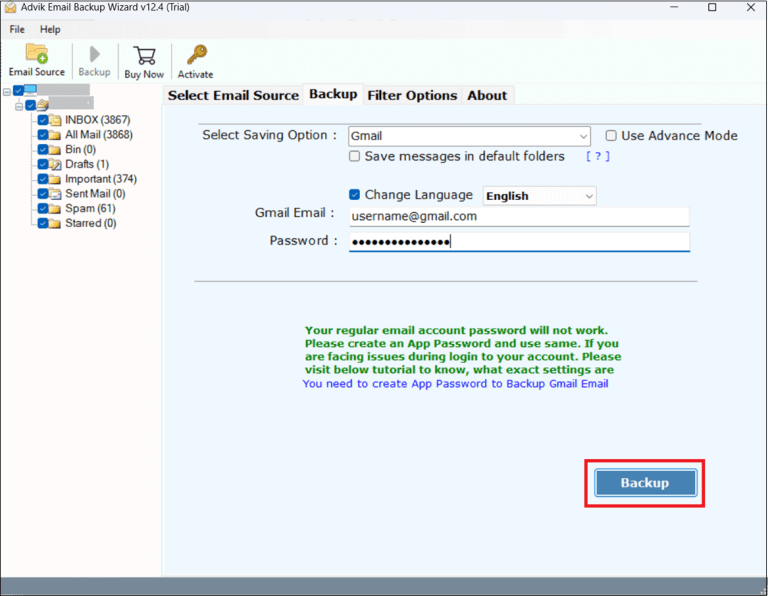Open the [ ? ] help link

[x=598, y=156]
